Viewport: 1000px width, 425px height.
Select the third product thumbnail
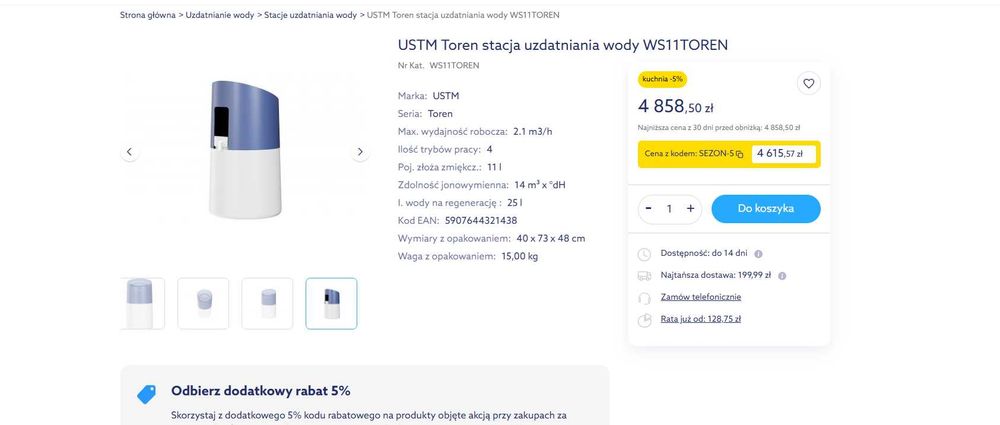point(267,303)
